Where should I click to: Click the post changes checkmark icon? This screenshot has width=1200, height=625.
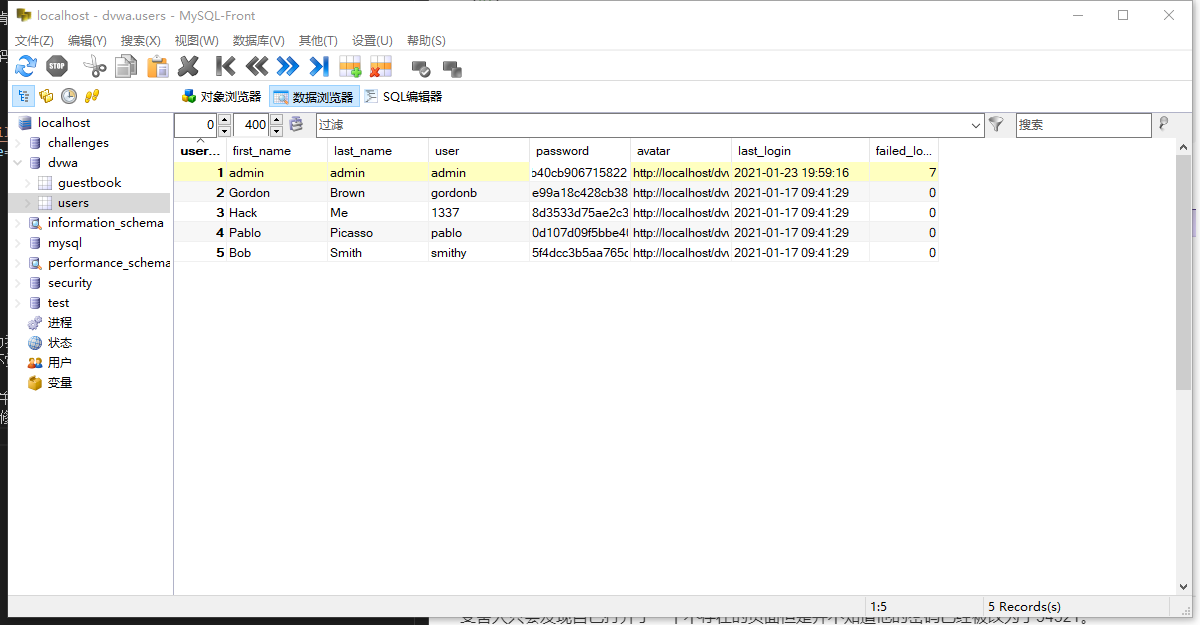tap(421, 68)
